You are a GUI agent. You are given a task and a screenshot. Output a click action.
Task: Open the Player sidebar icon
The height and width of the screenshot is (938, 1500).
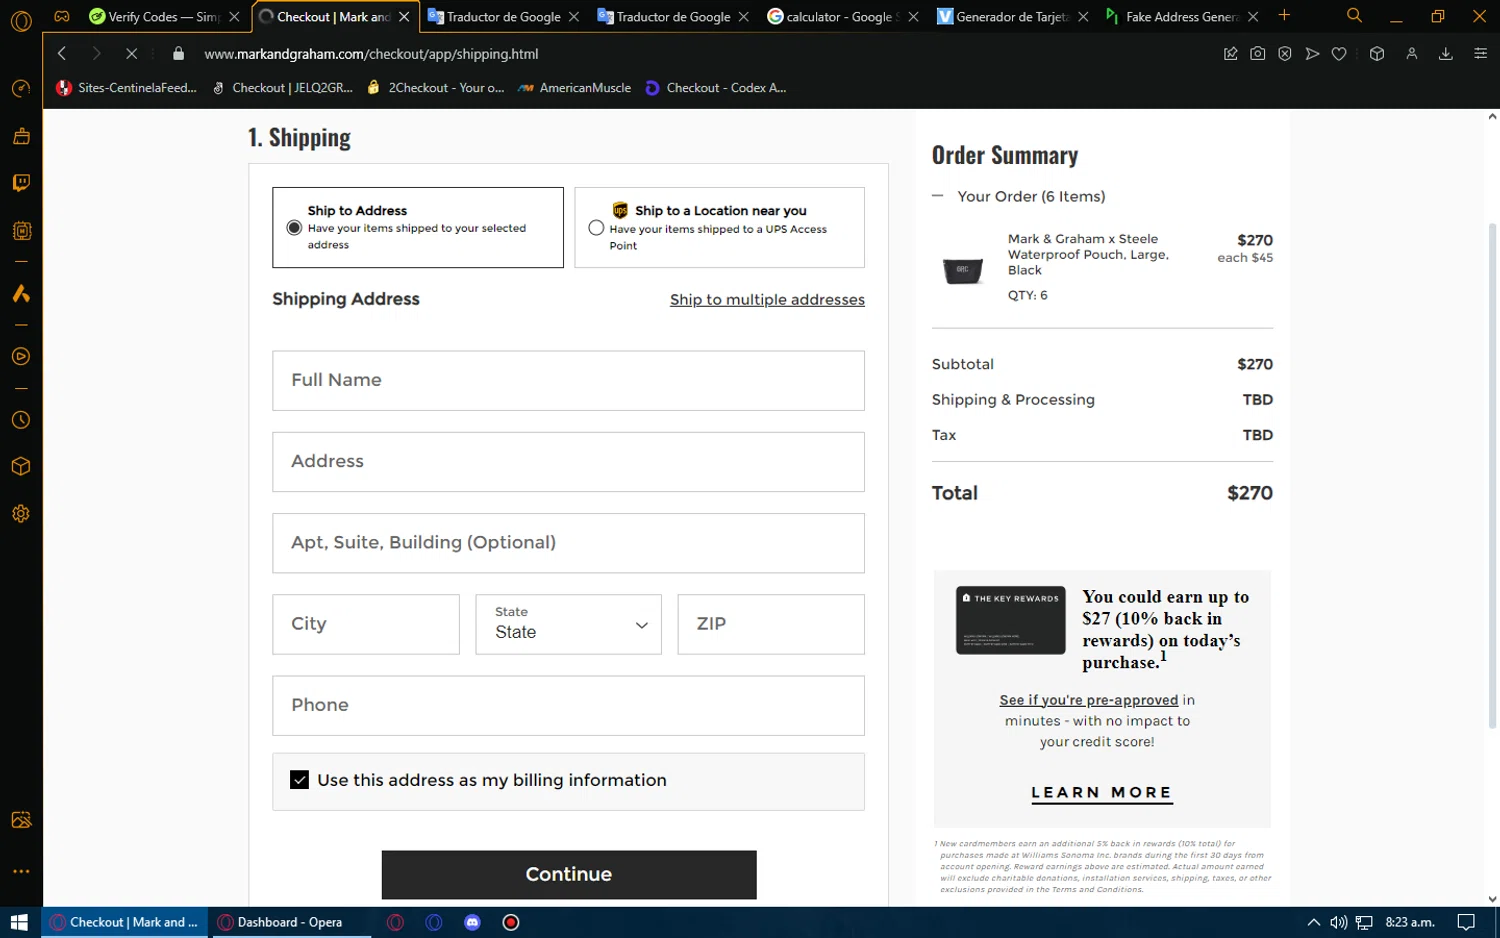pyautogui.click(x=21, y=357)
